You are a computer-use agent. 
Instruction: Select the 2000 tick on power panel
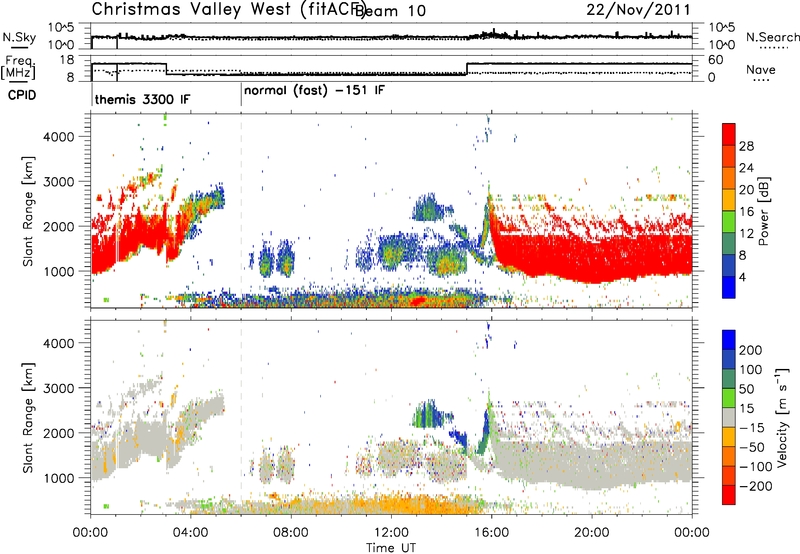click(x=58, y=226)
